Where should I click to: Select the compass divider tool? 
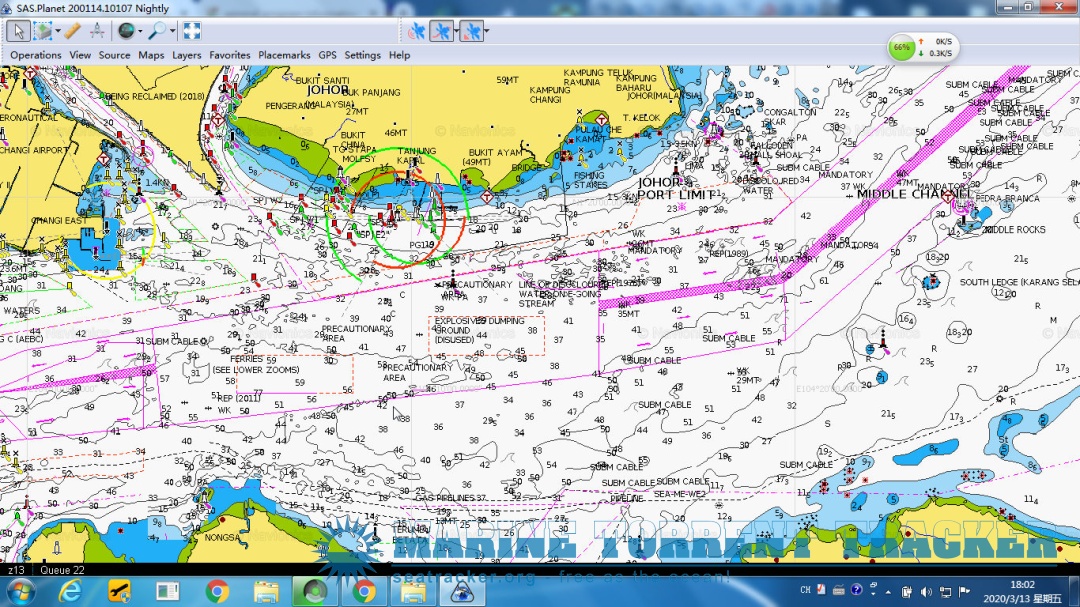97,31
